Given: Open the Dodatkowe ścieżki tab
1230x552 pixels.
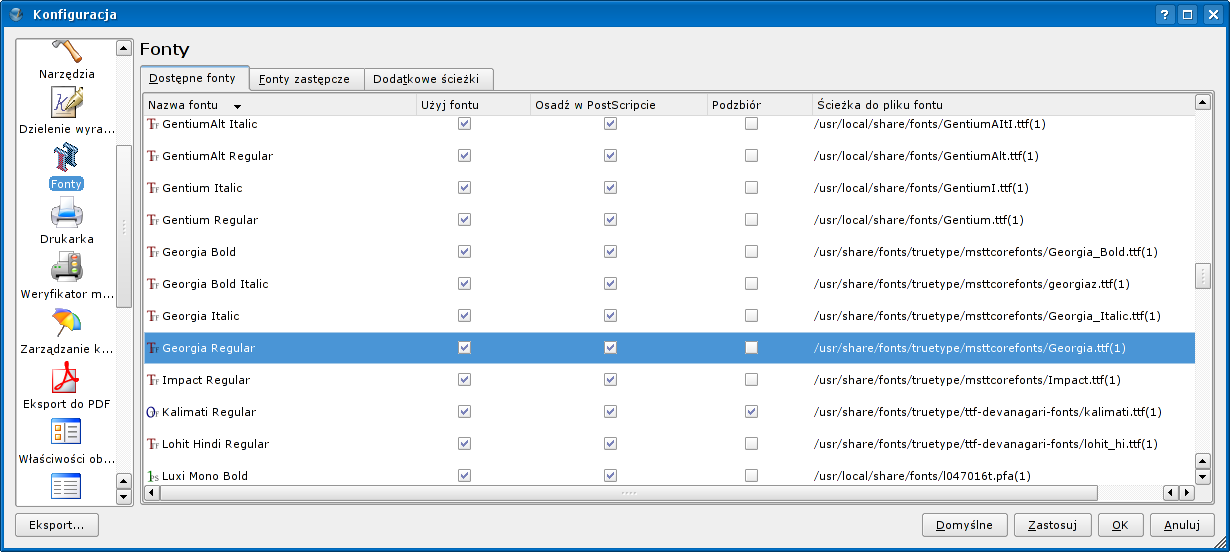Looking at the screenshot, I should [426, 79].
